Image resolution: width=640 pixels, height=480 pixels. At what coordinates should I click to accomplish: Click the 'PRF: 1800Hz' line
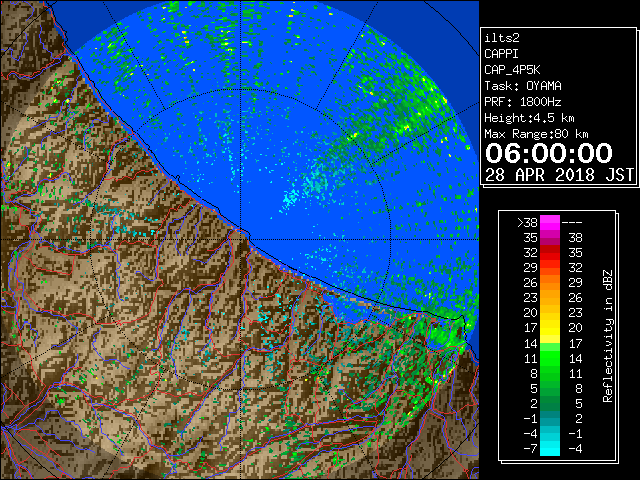click(x=523, y=102)
